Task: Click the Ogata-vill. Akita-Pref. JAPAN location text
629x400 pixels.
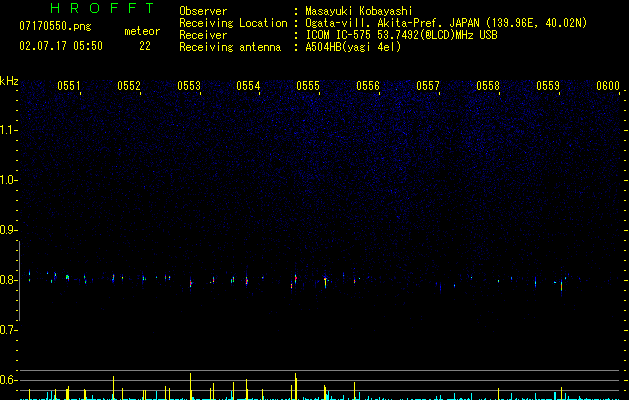Action: (446, 23)
